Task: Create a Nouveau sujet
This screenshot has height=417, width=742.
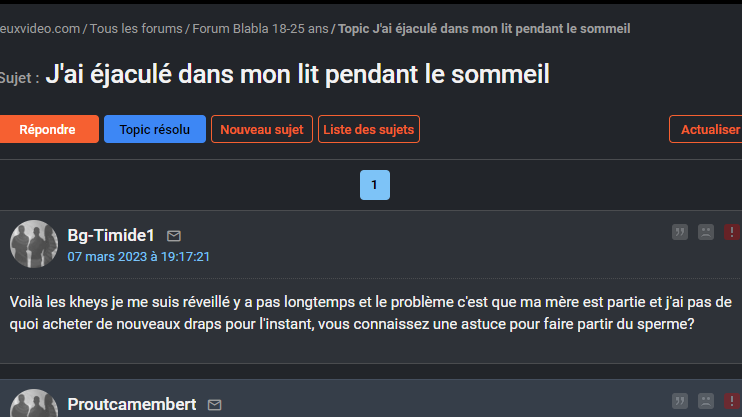Action: click(262, 129)
